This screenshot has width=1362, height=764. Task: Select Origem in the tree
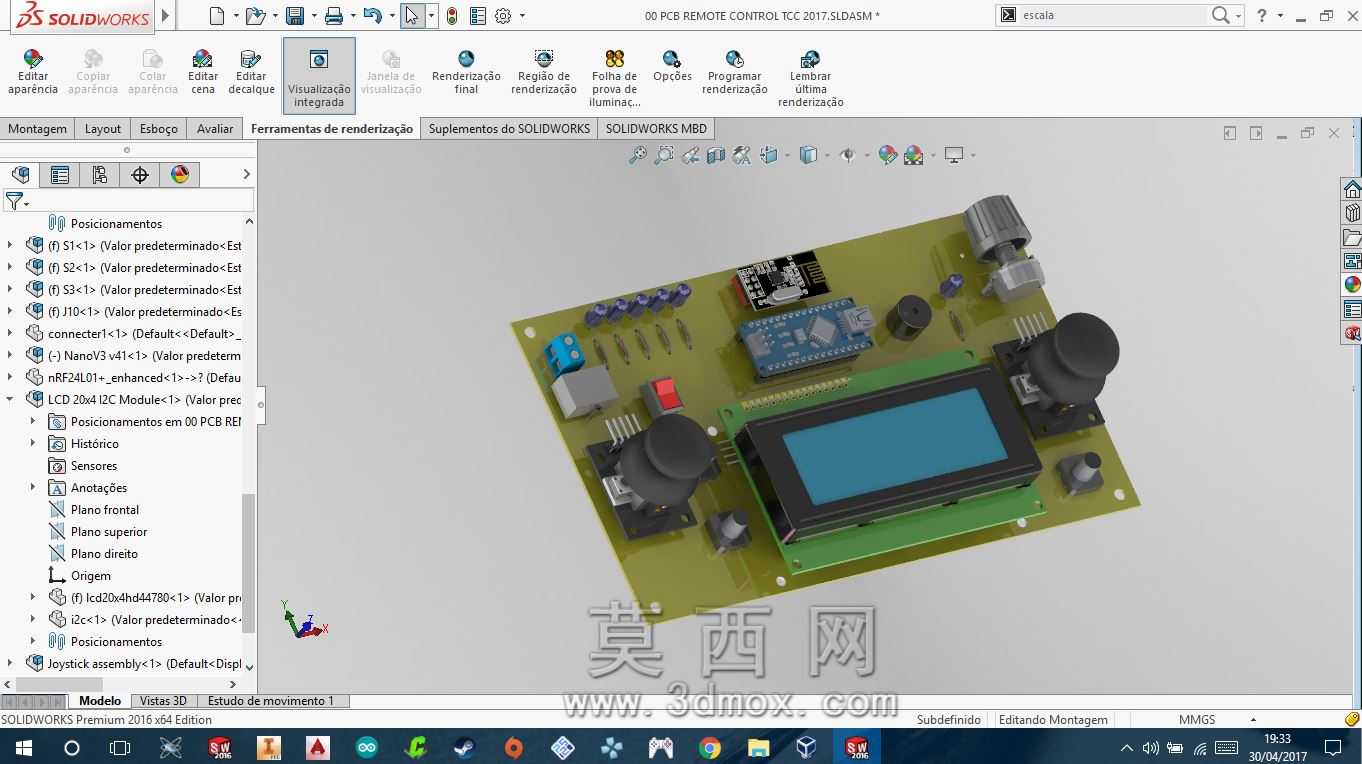[x=91, y=576]
